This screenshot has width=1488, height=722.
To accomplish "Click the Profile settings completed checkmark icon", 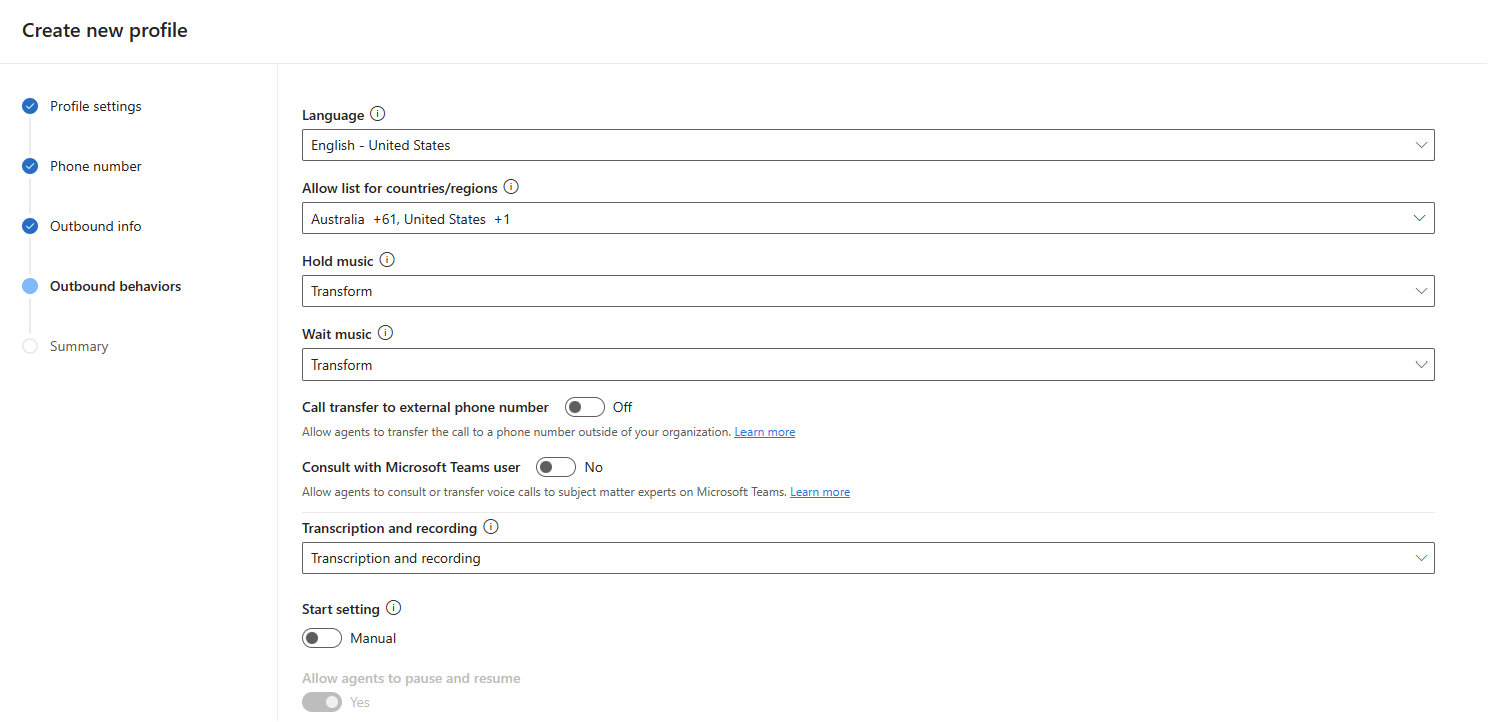I will click(30, 106).
